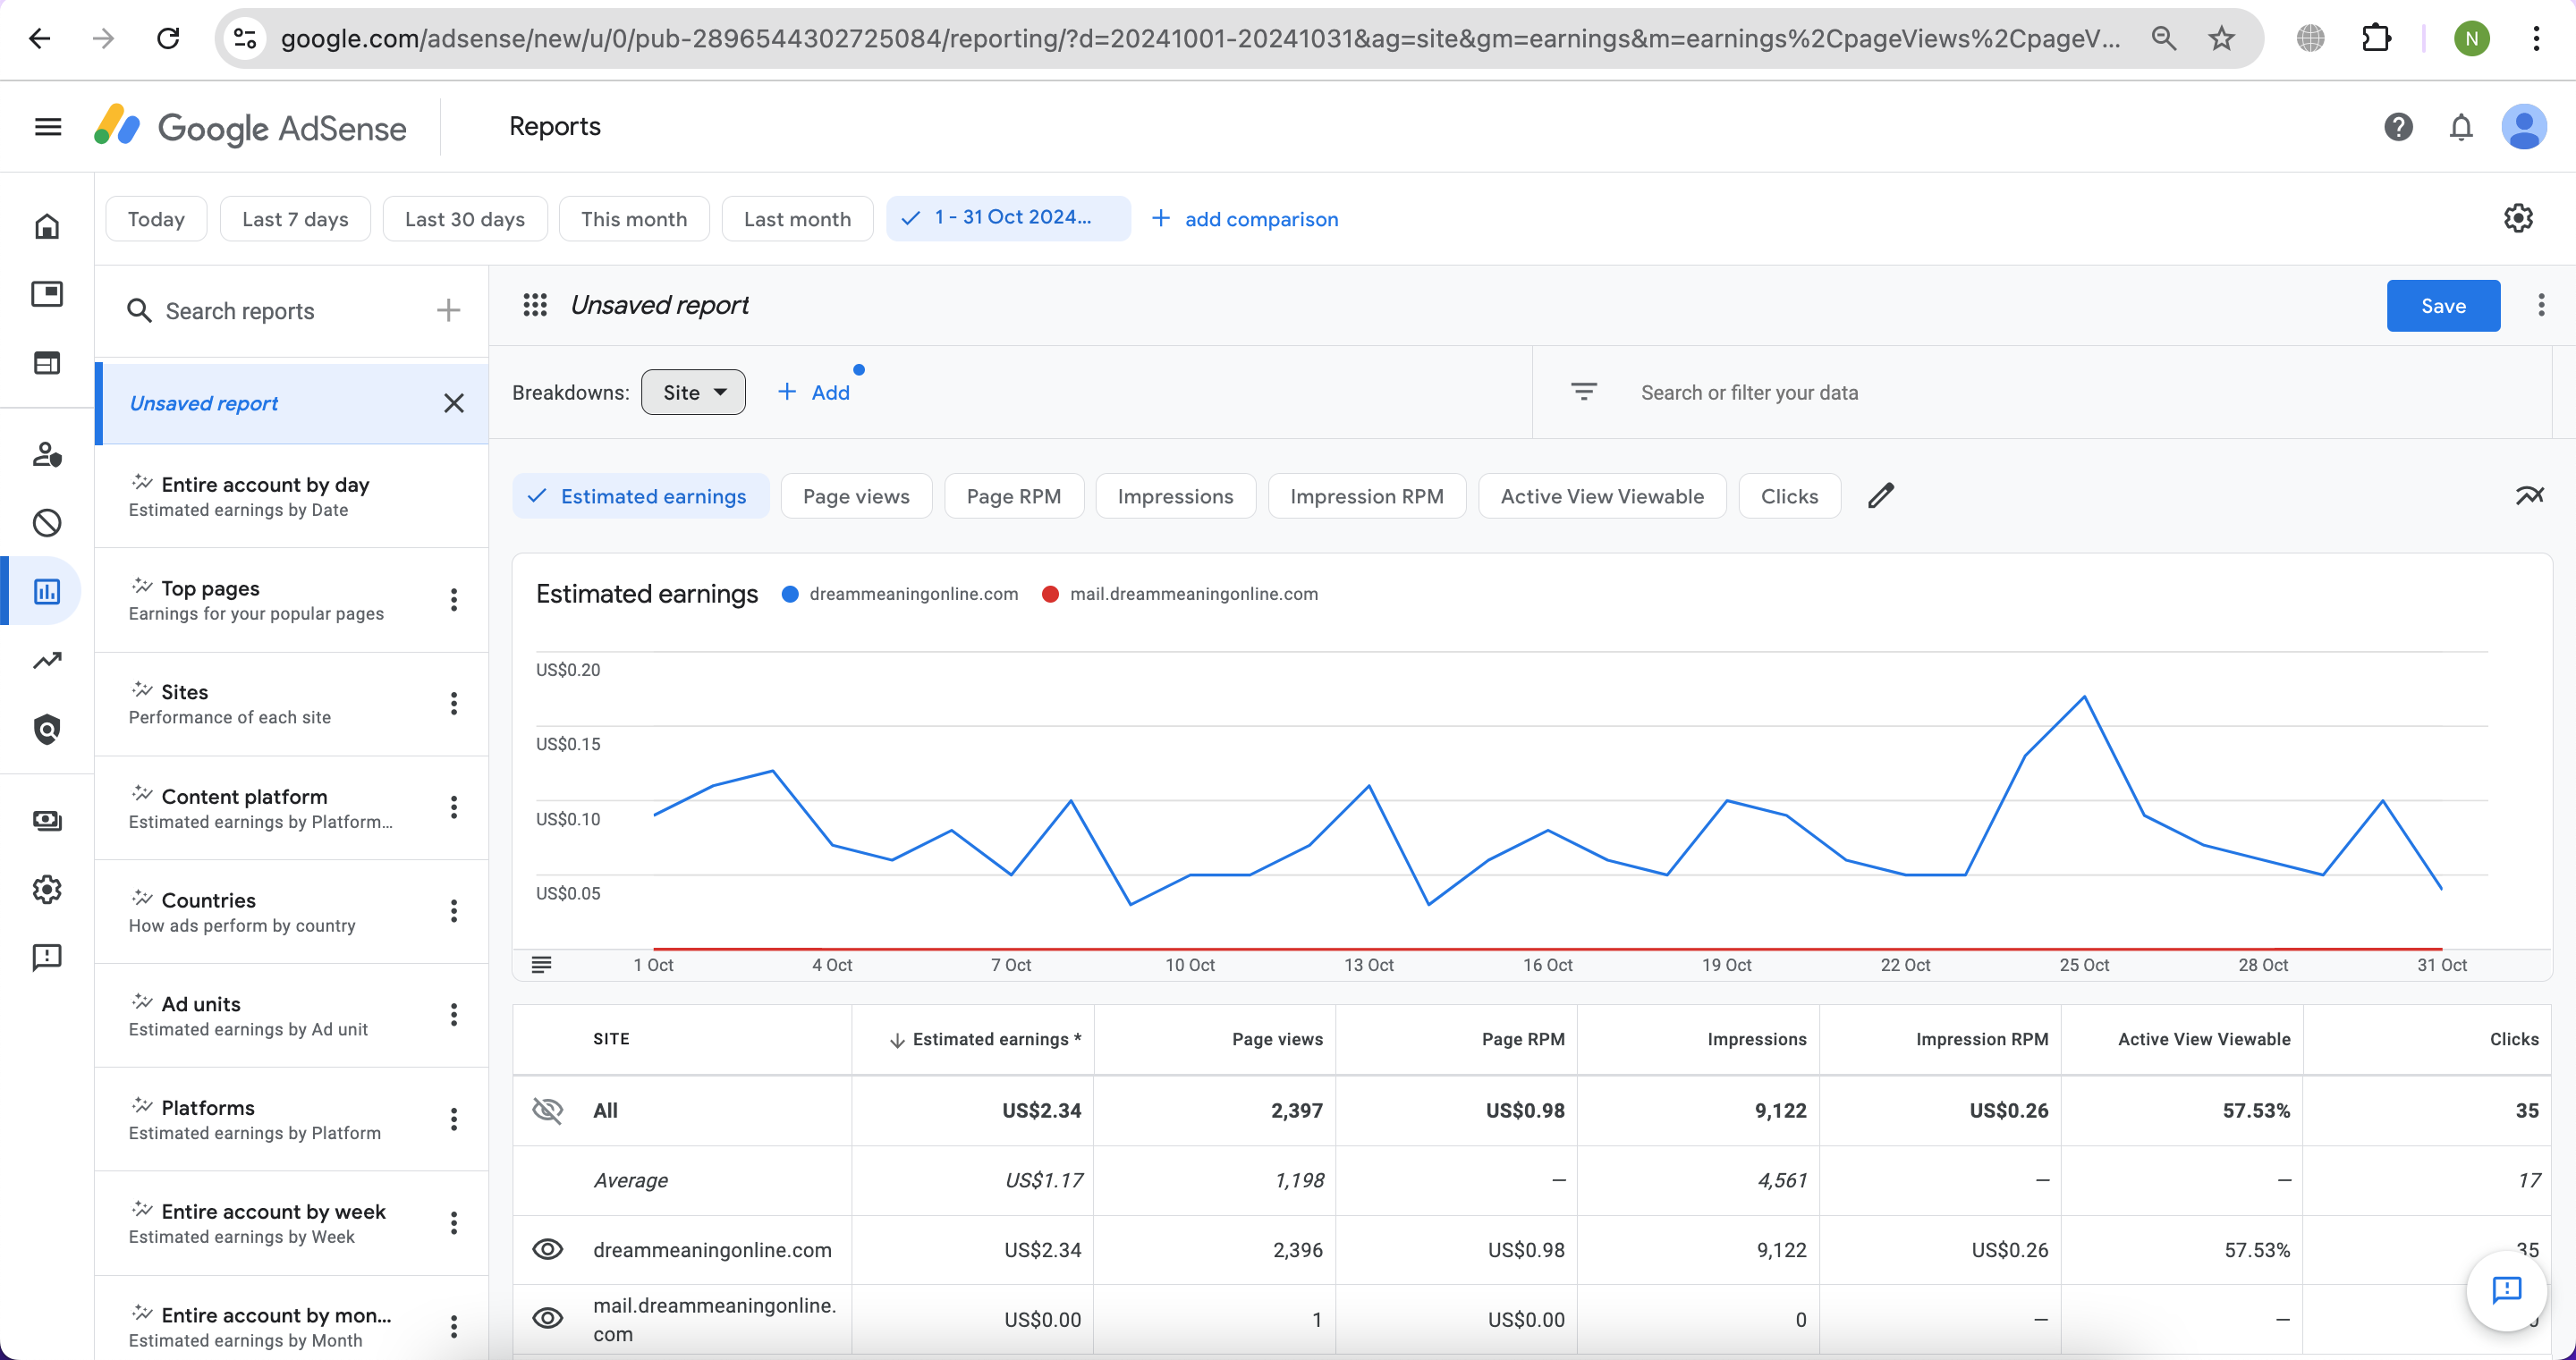The width and height of the screenshot is (2576, 1360).
Task: Toggle visibility of mail.dreammeaningonline.com row
Action: click(547, 1319)
